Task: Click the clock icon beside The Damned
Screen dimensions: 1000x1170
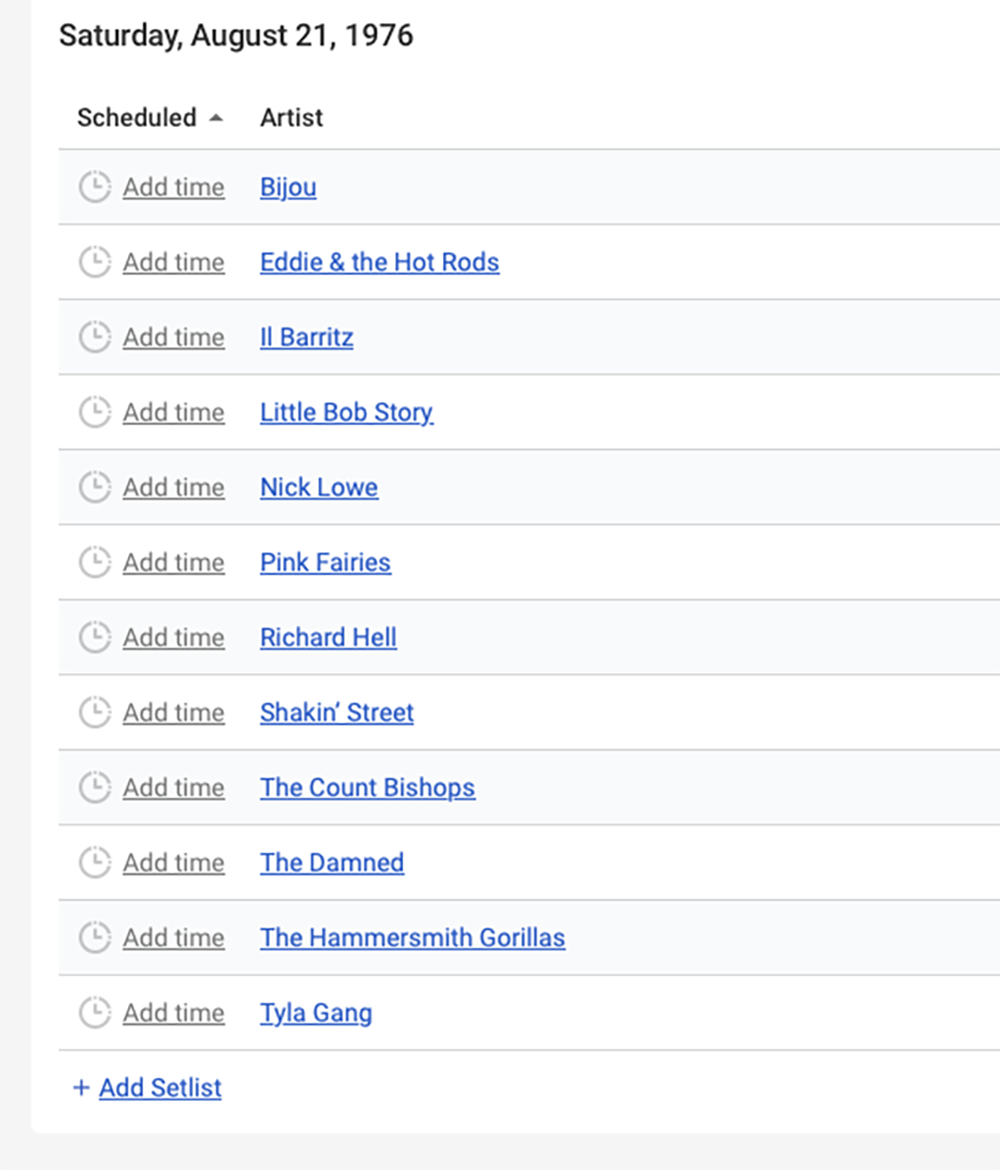Action: click(95, 862)
